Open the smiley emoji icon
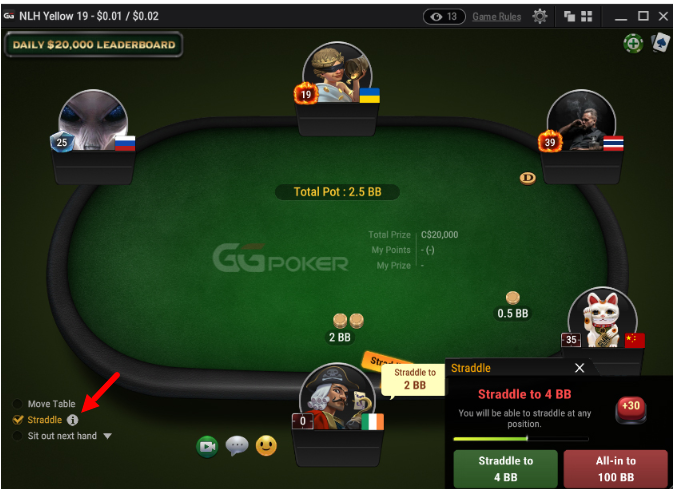674x489 pixels. pos(266,446)
